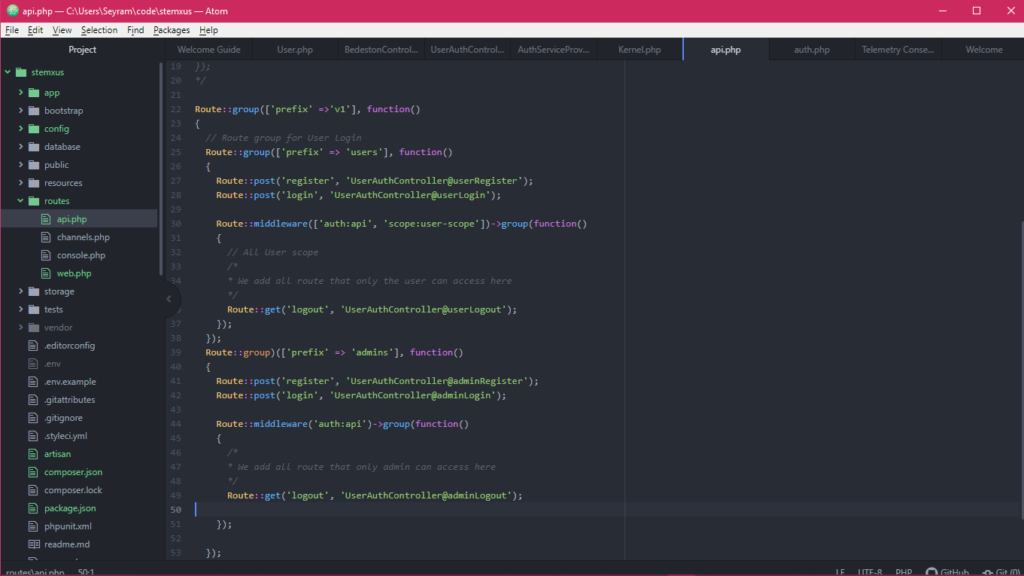The width and height of the screenshot is (1024, 576).
Task: Click UTF-8 encoding selector
Action: 870,572
